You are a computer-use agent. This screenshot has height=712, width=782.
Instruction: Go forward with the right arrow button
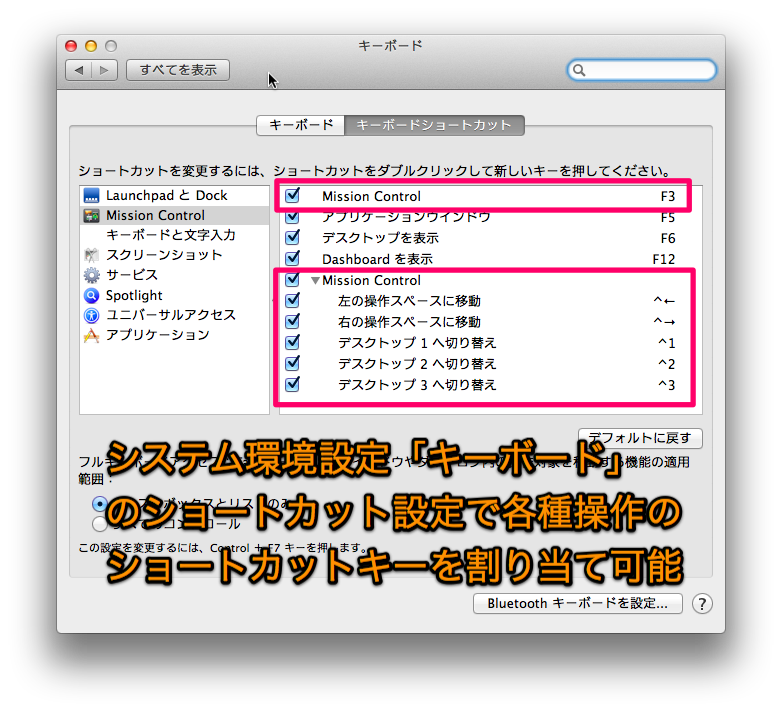[x=104, y=70]
